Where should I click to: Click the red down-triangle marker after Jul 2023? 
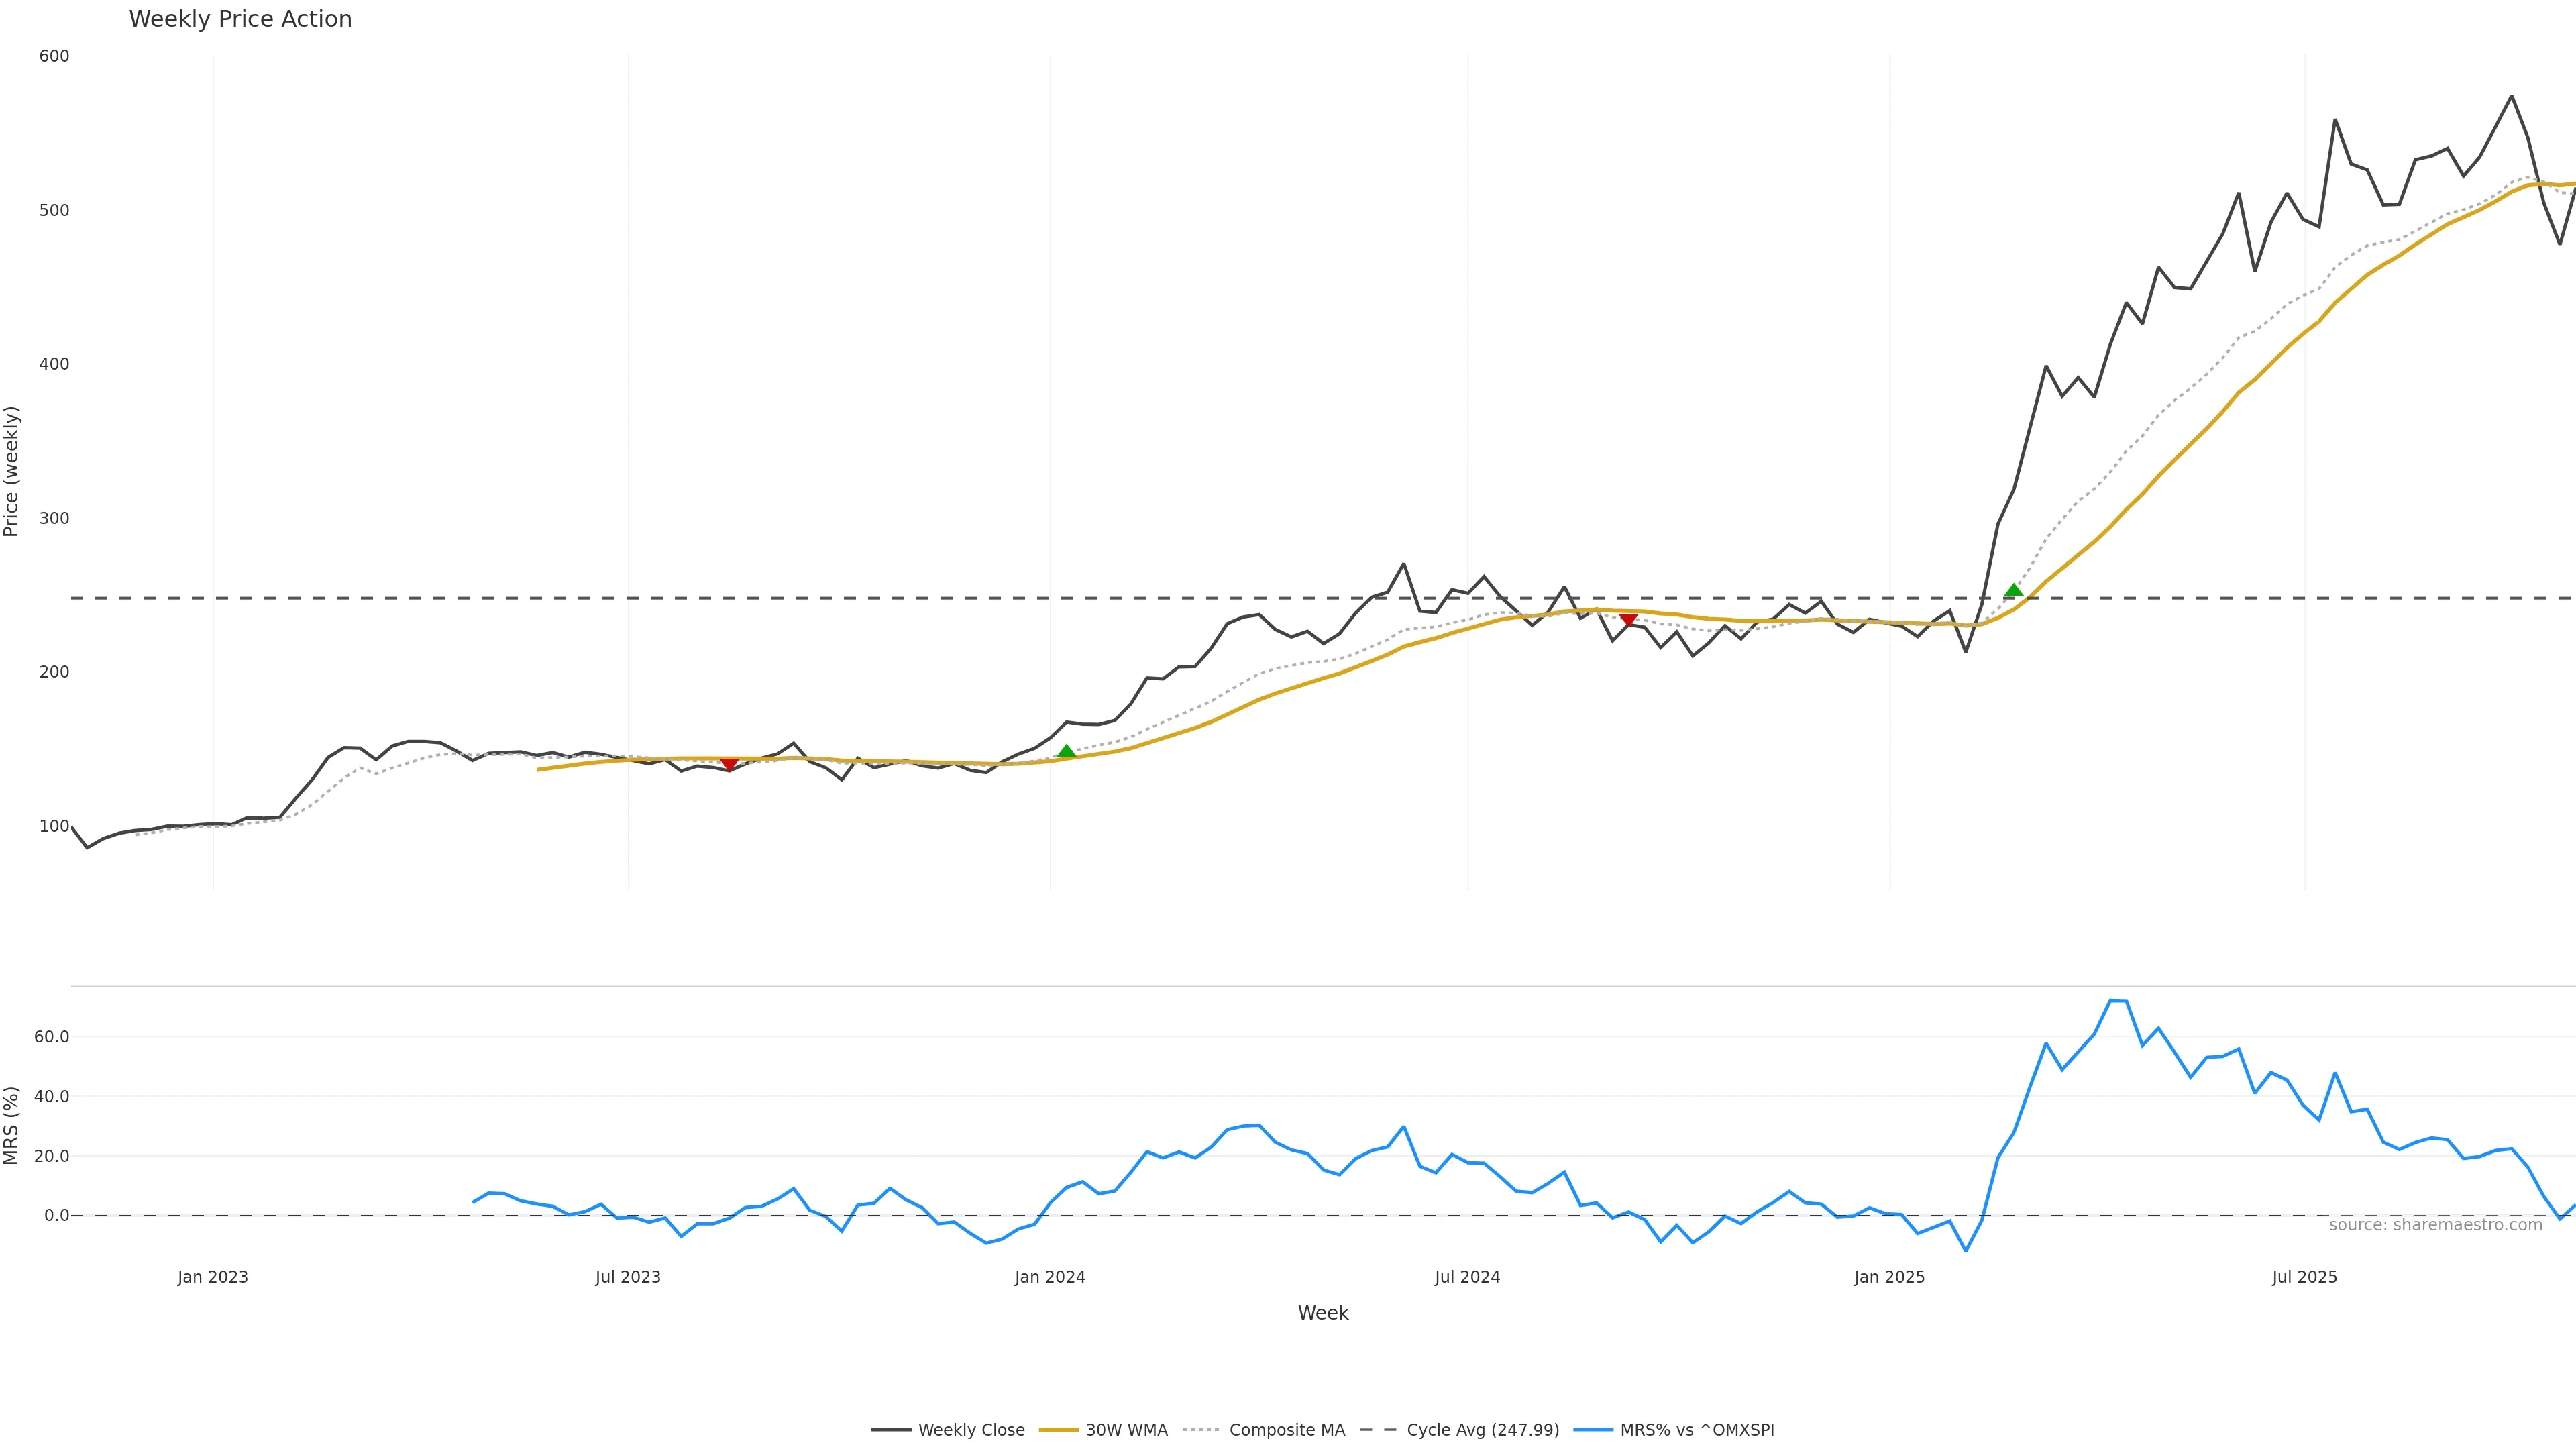(729, 764)
